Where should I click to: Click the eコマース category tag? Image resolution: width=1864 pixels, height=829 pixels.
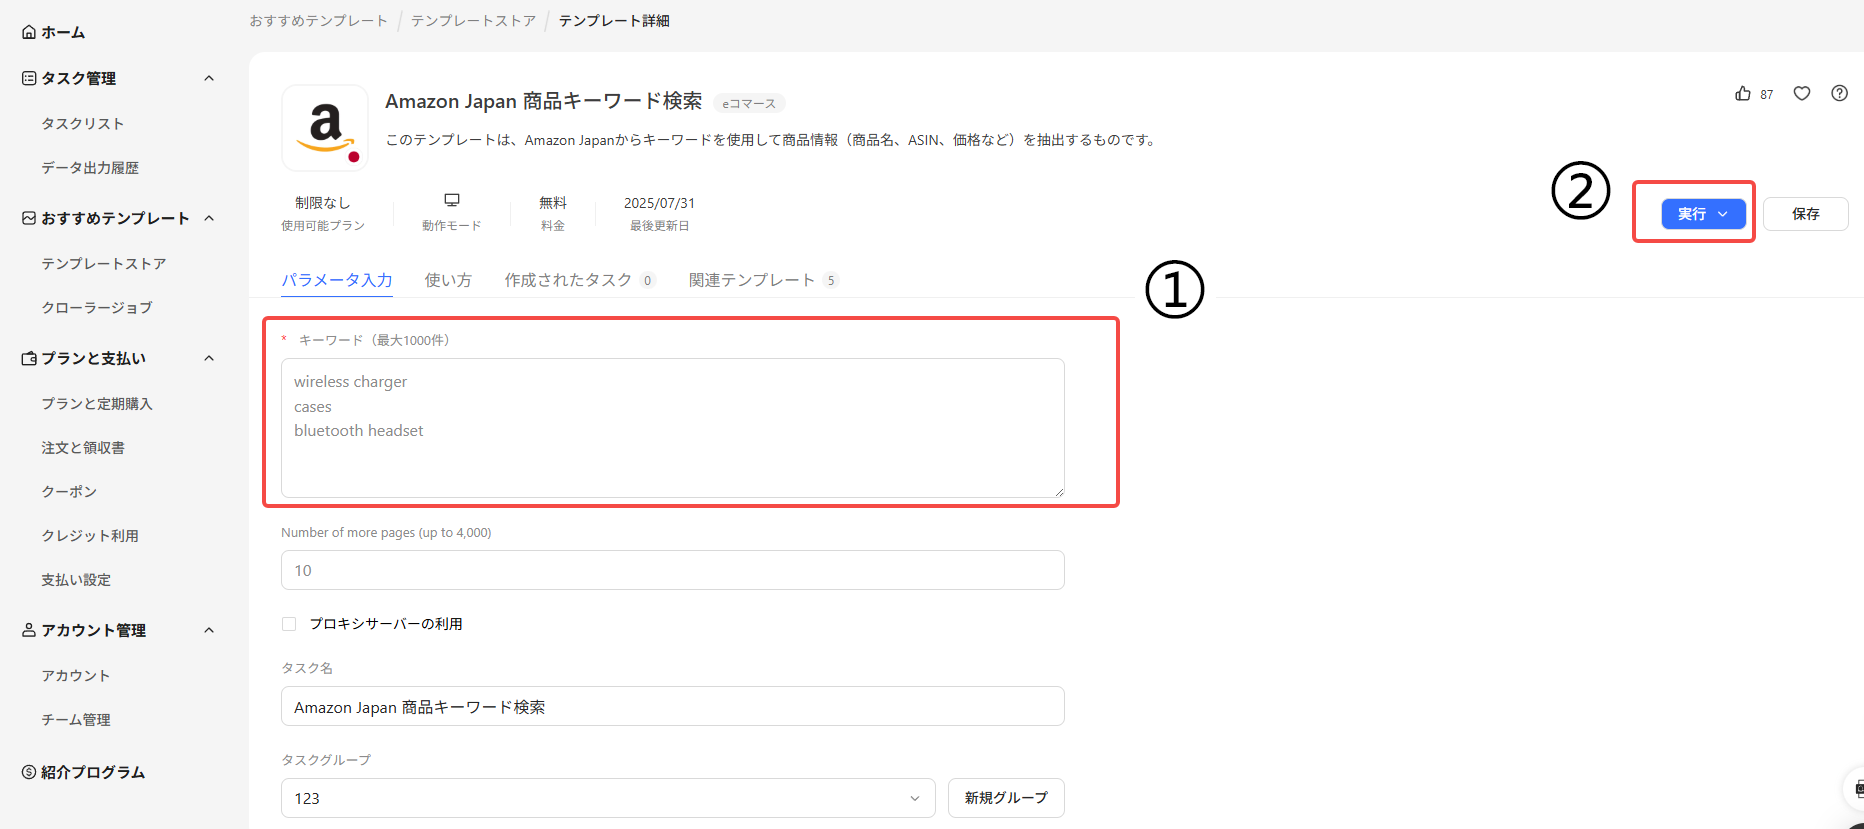(749, 103)
